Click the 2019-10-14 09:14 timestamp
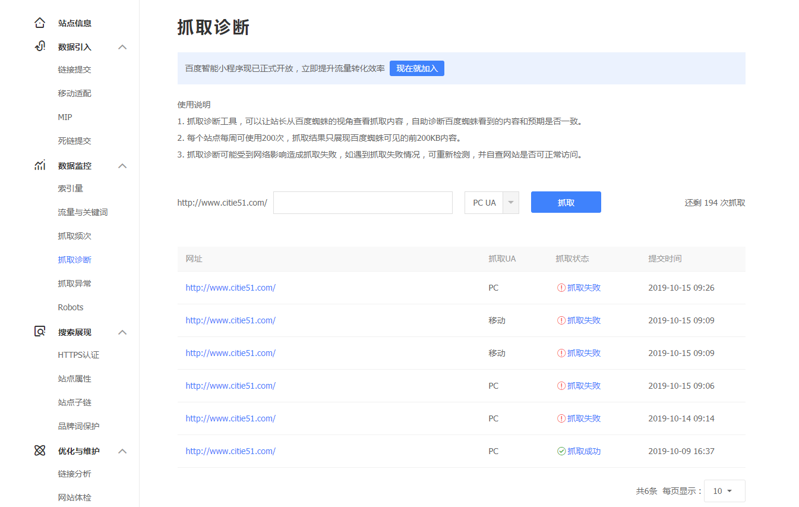This screenshot has height=507, width=799. (681, 418)
